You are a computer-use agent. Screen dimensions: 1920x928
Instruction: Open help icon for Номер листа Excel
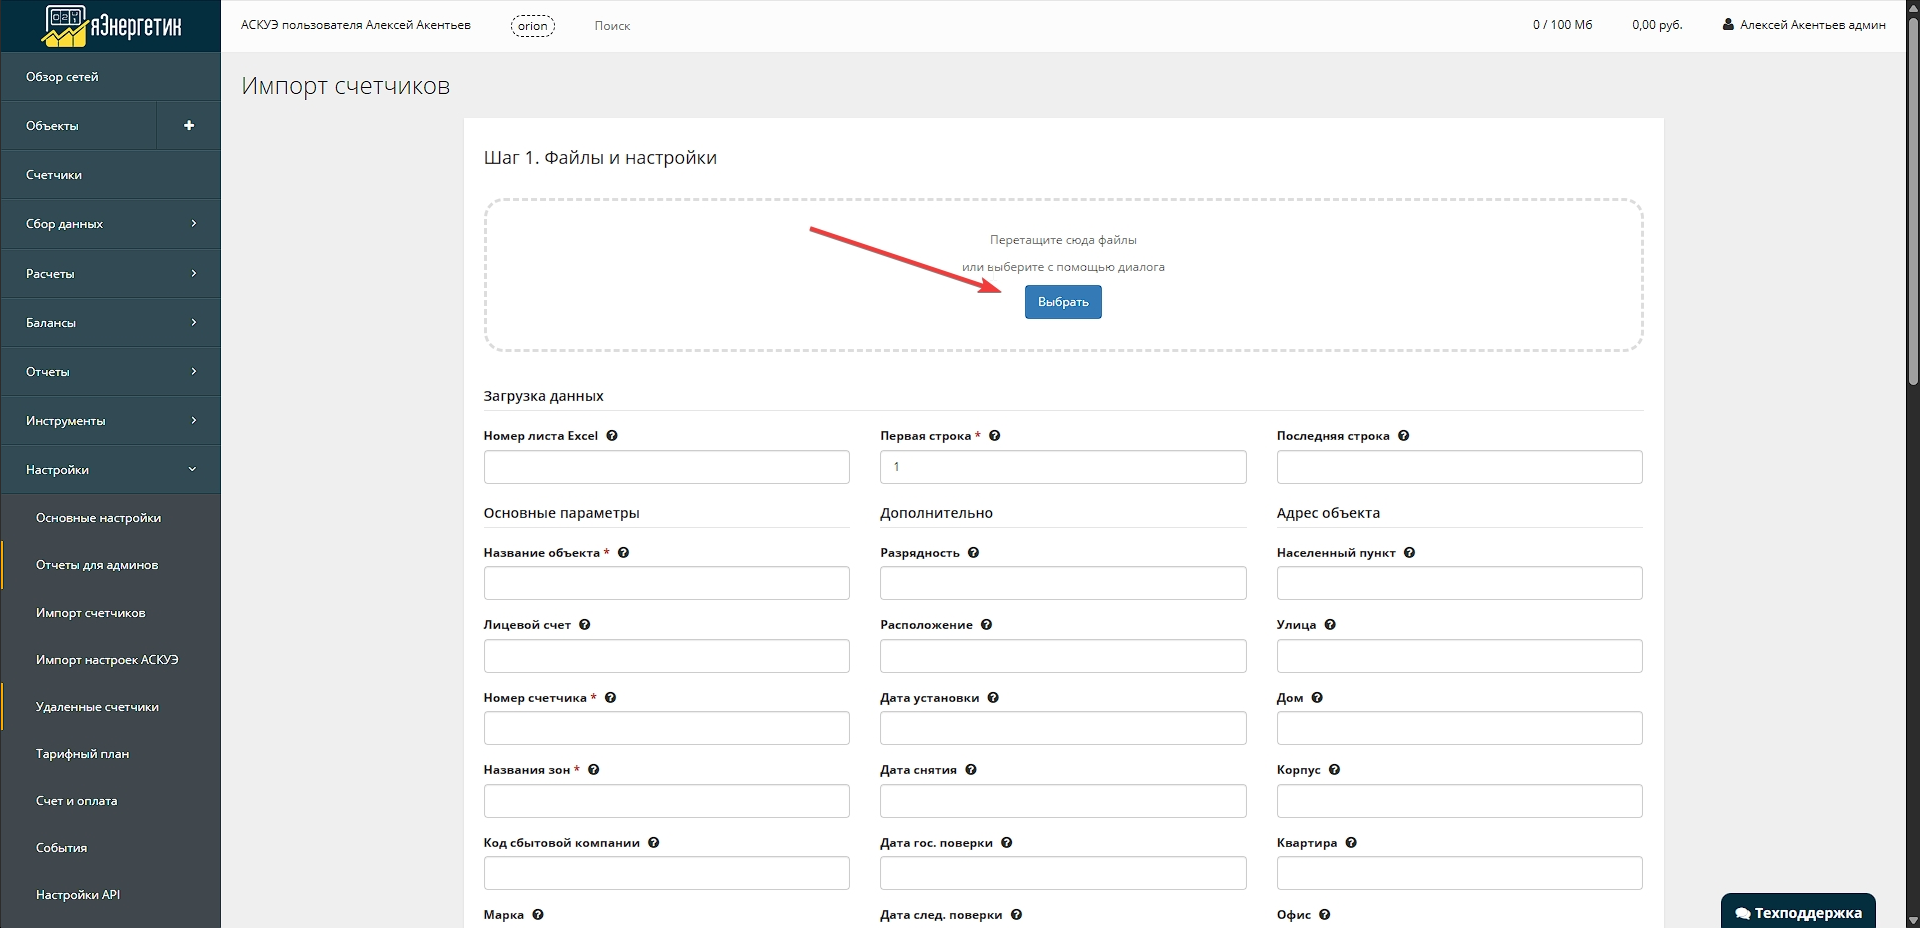612,436
